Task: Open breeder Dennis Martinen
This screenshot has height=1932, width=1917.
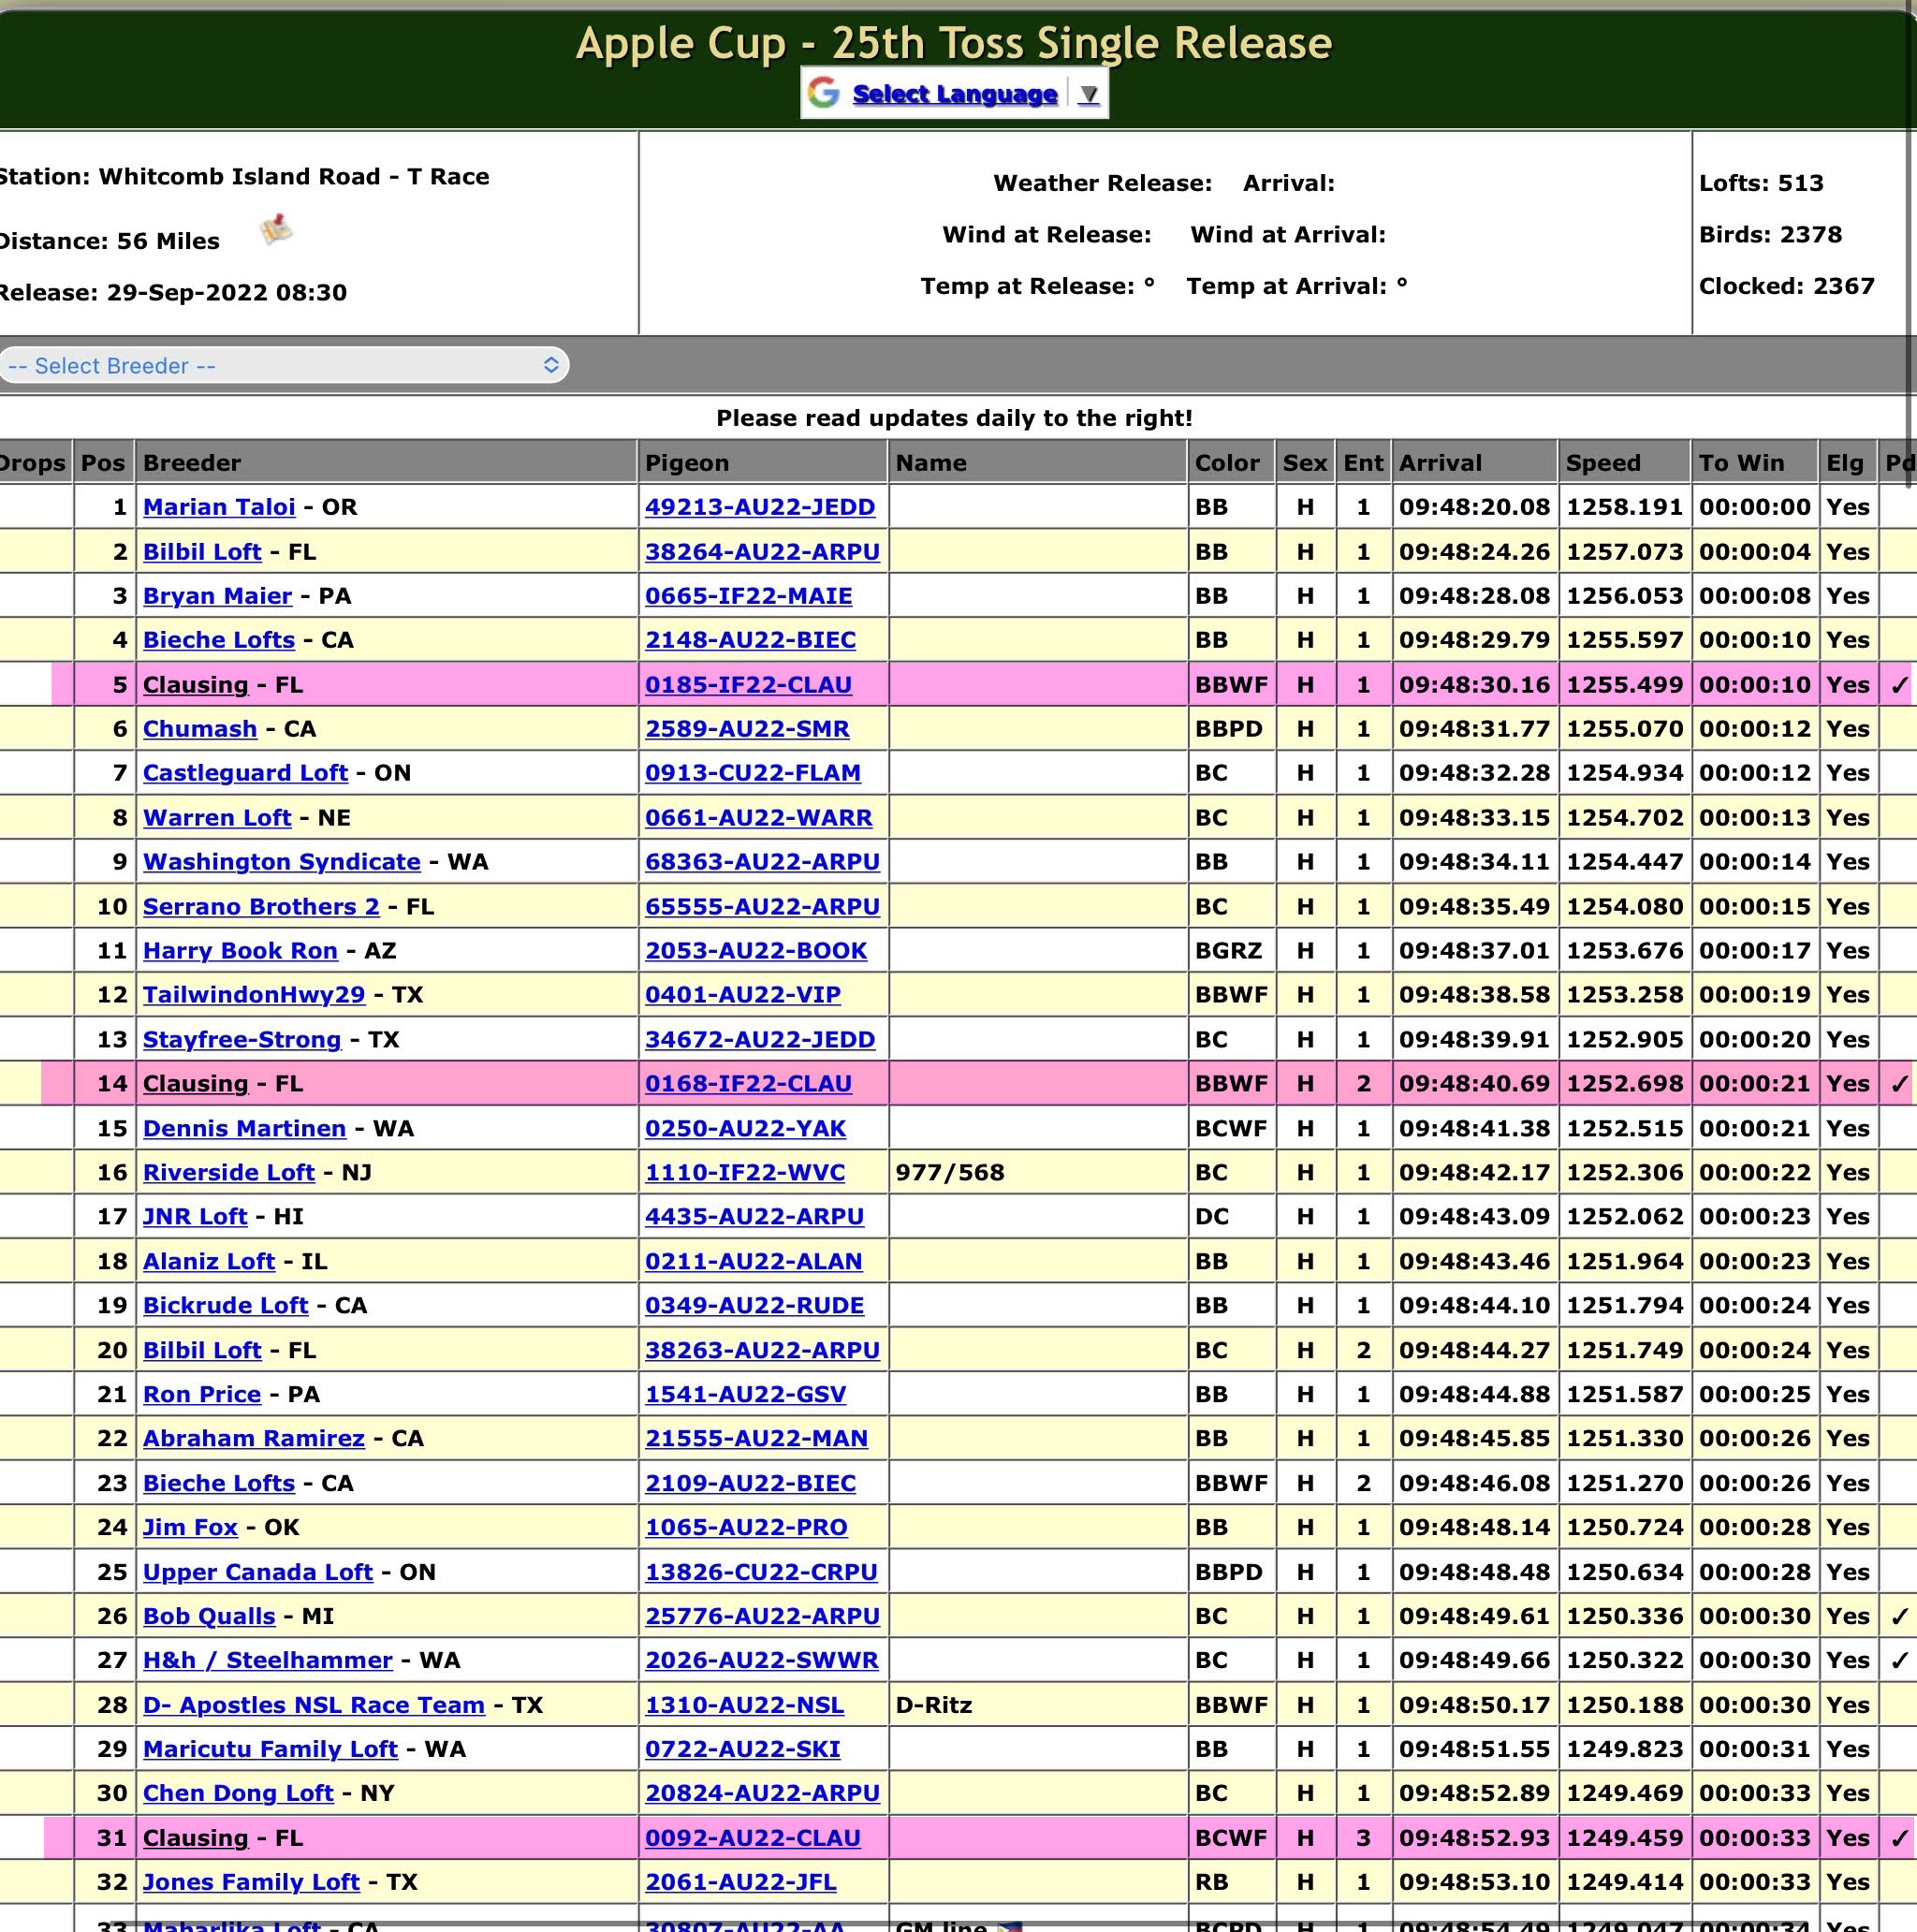Action: (x=244, y=1129)
